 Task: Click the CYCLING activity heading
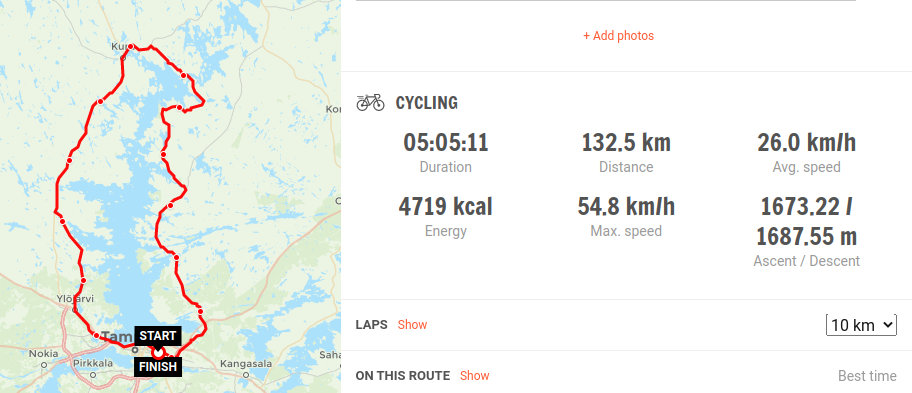[426, 103]
